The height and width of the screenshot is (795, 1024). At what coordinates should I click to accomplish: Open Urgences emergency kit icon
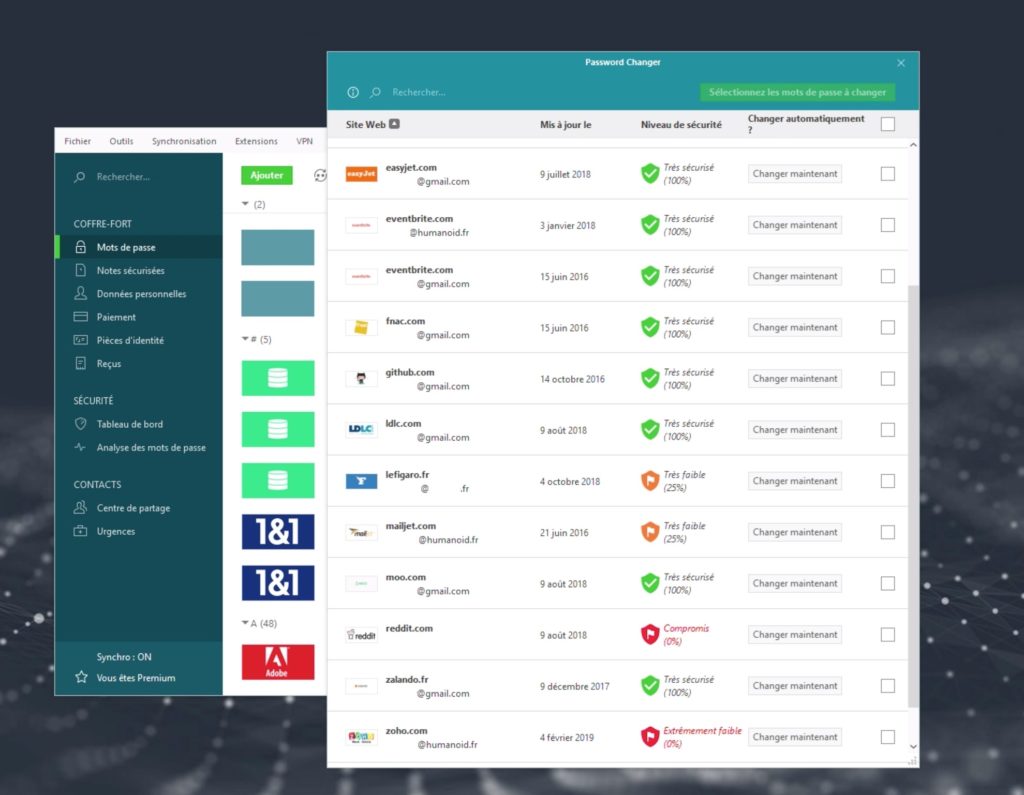[x=80, y=531]
